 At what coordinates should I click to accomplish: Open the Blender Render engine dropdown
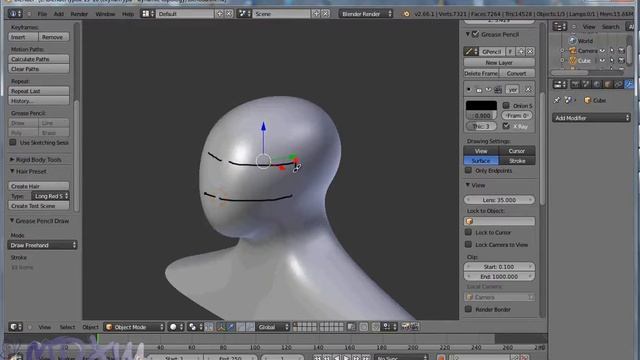pos(366,13)
